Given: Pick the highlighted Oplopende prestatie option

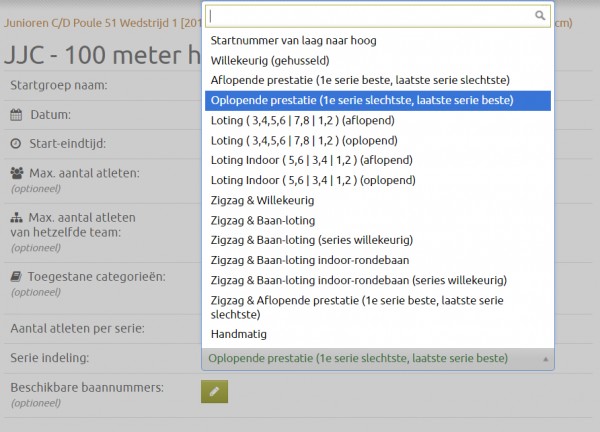Looking at the screenshot, I should (362, 100).
